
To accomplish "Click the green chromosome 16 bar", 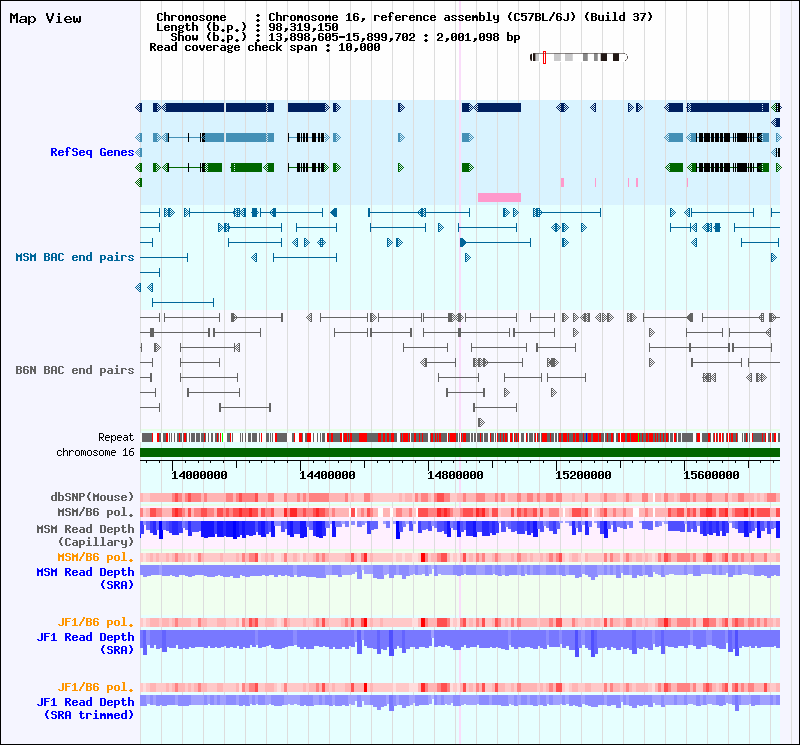I will 460,453.
